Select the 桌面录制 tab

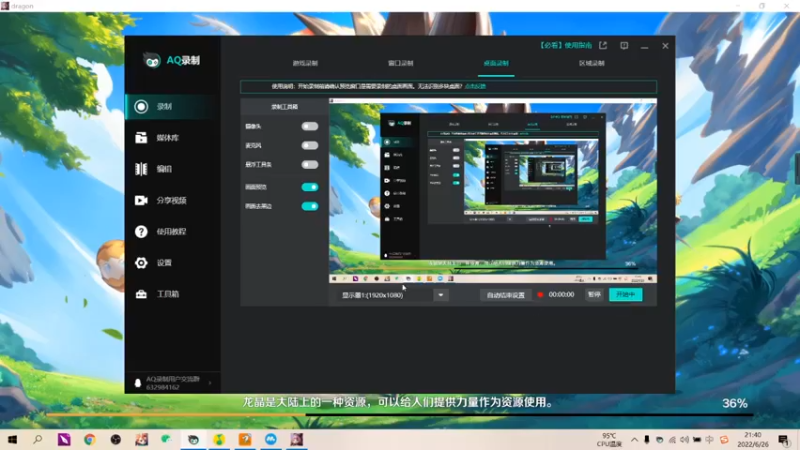tap(496, 63)
